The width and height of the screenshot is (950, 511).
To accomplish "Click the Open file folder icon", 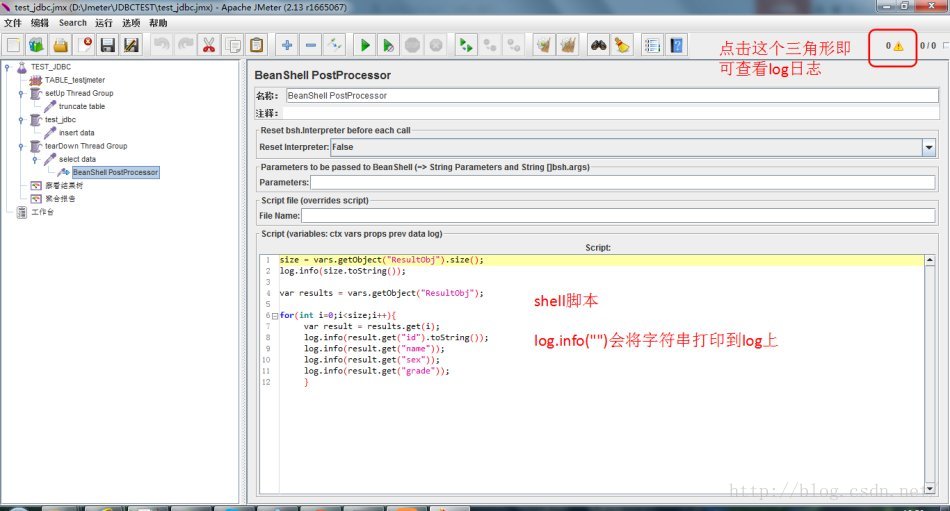I will [x=60, y=45].
